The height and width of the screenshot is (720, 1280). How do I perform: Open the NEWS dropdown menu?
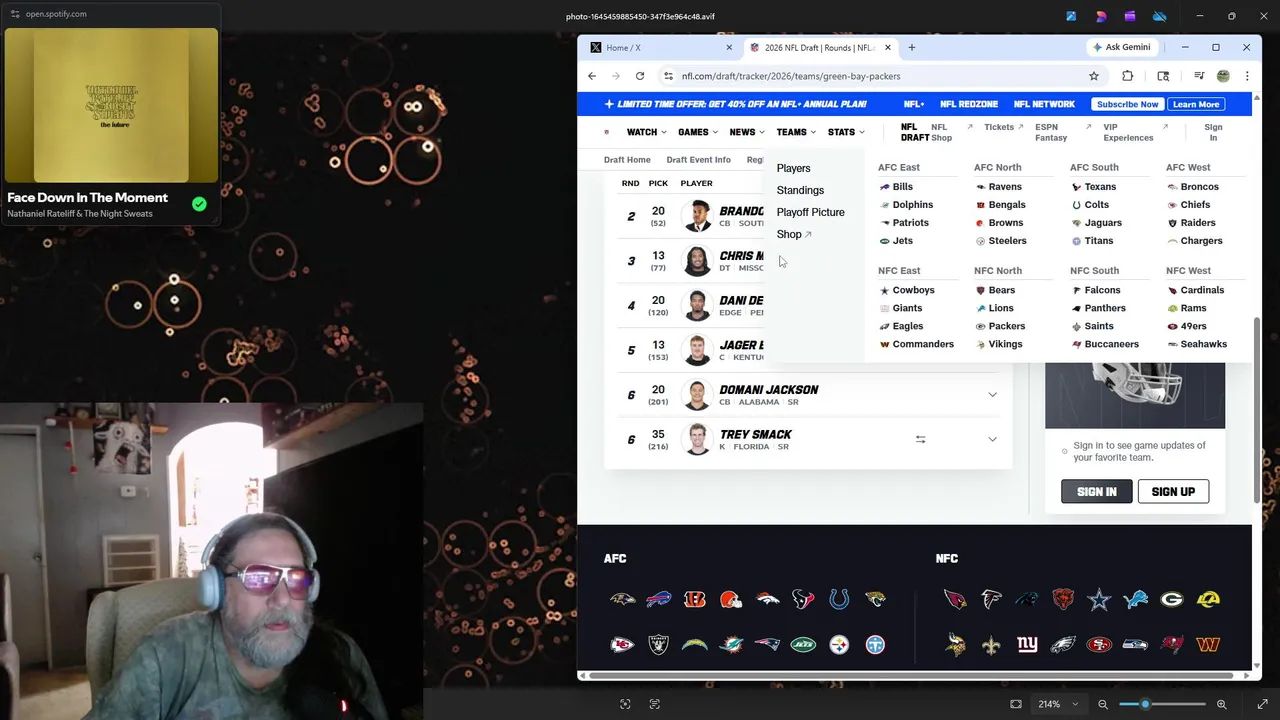(x=746, y=132)
